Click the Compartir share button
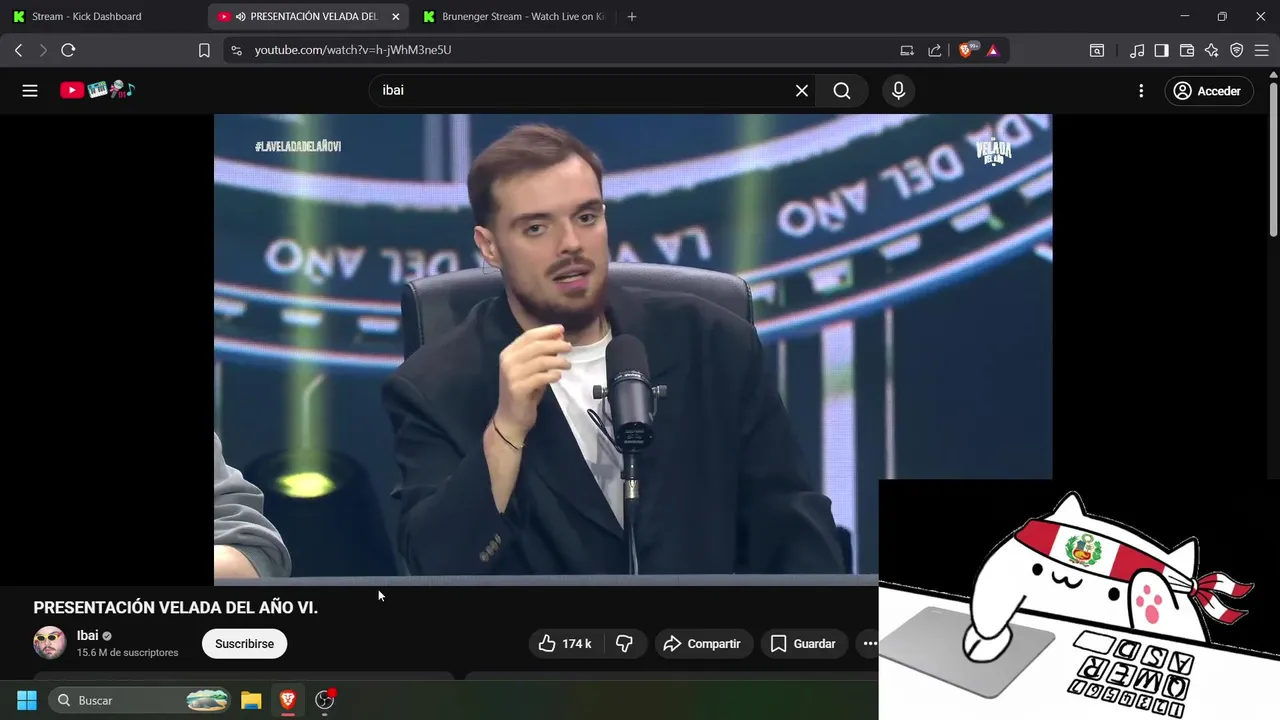 [703, 643]
